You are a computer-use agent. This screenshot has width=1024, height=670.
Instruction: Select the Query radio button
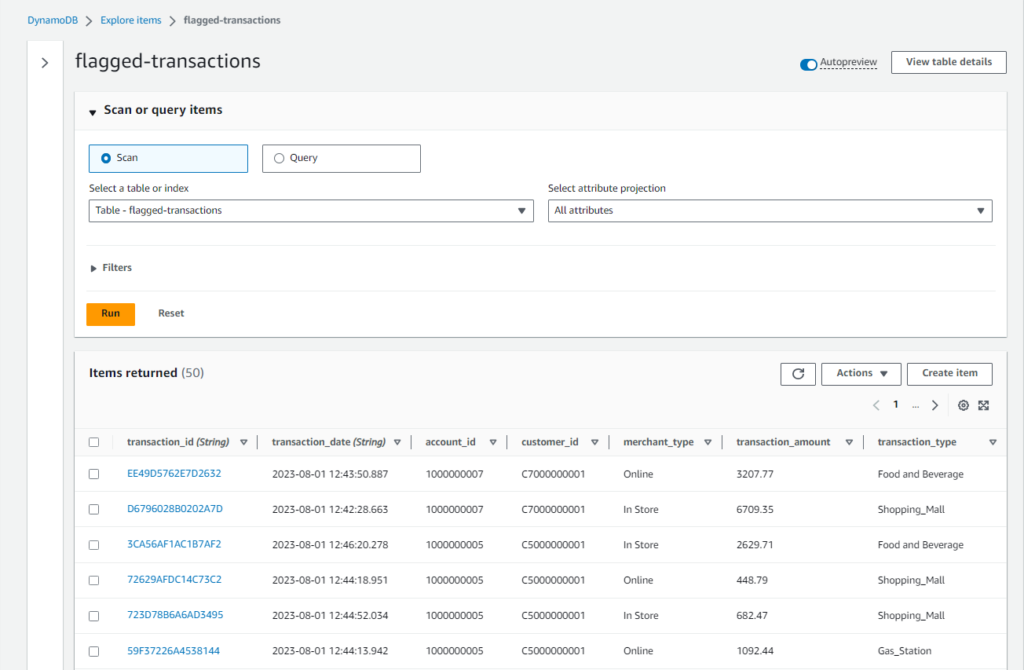pos(279,158)
